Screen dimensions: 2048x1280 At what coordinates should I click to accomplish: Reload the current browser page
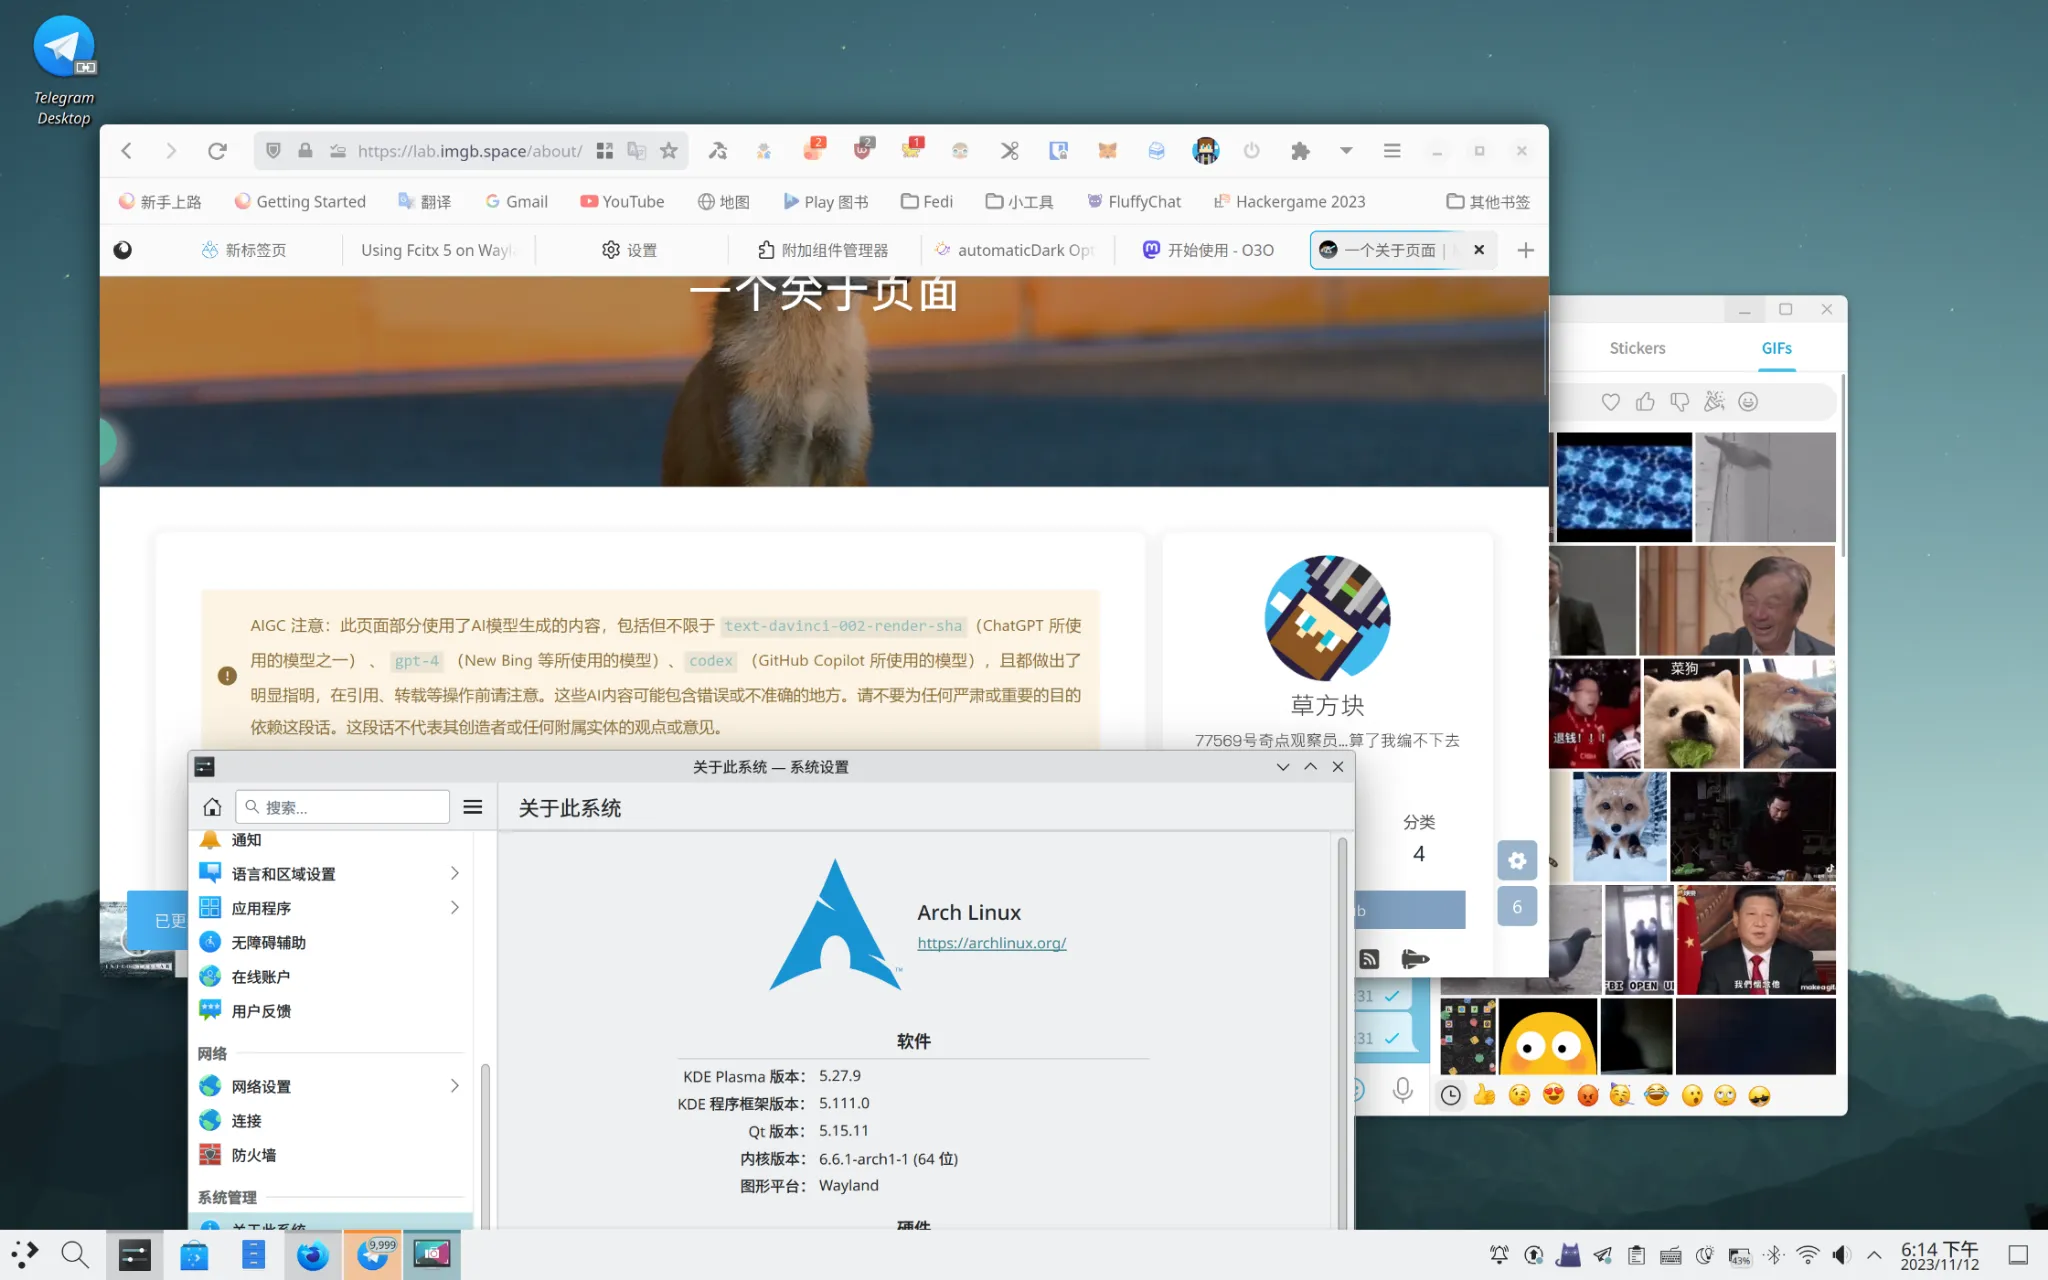tap(217, 151)
